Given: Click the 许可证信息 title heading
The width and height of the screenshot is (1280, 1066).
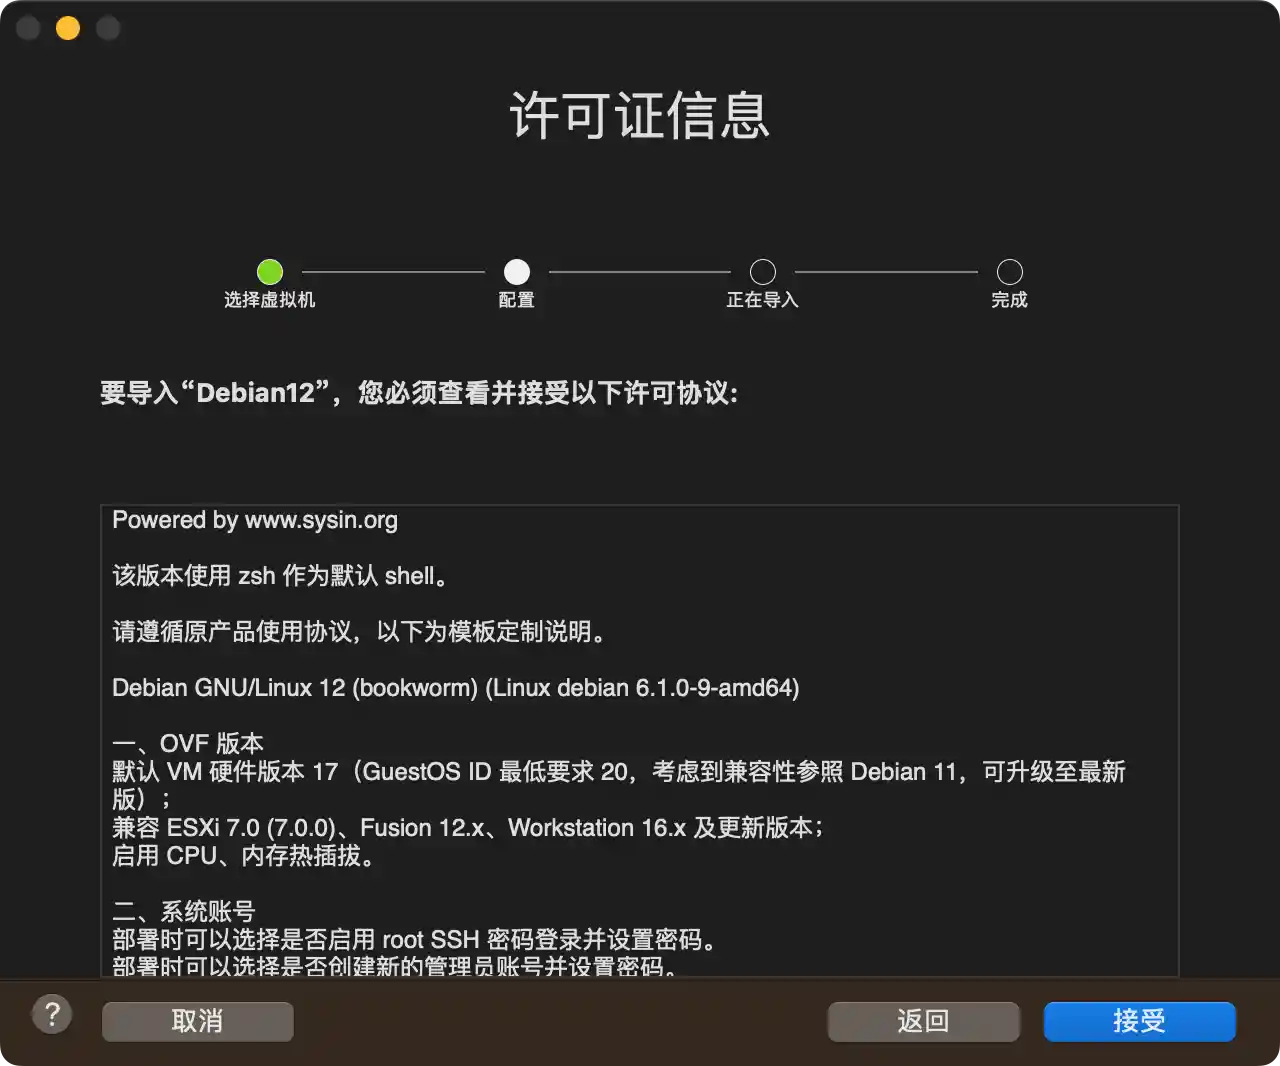Looking at the screenshot, I should pyautogui.click(x=640, y=115).
